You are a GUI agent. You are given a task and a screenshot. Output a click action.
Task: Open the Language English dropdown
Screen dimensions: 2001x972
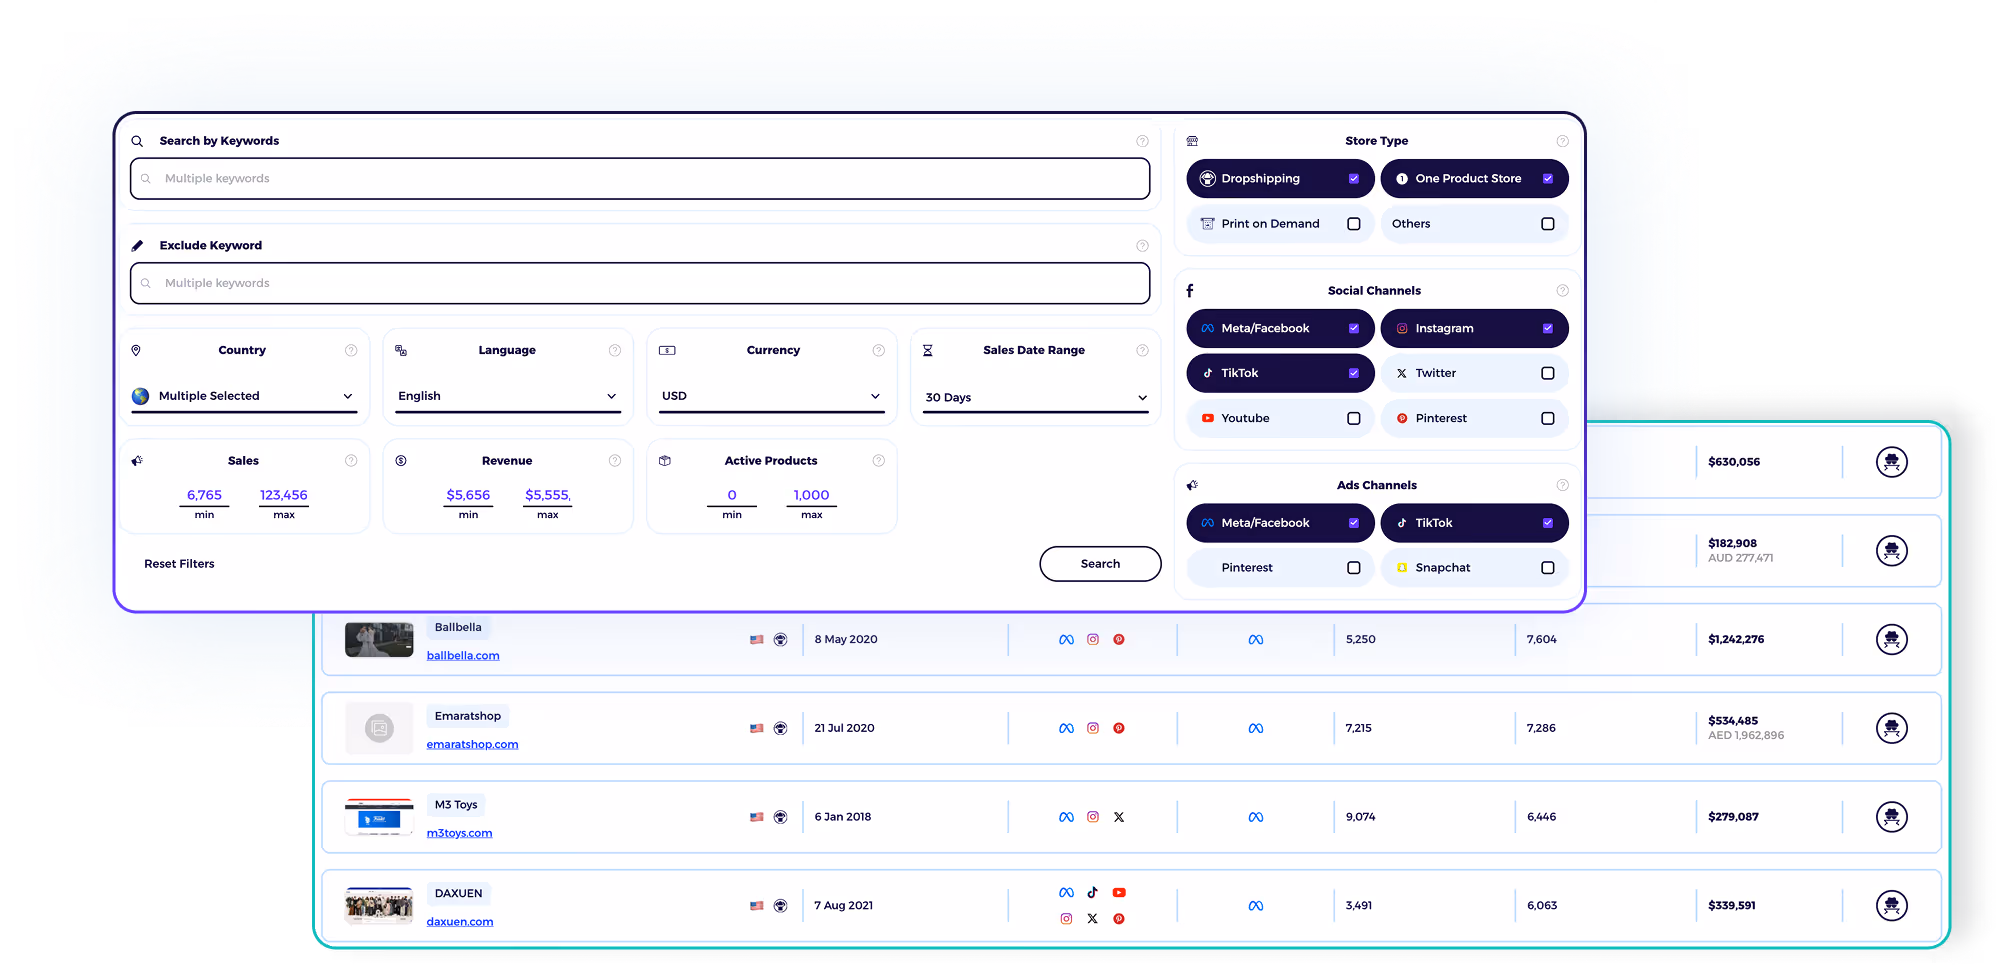click(x=507, y=396)
